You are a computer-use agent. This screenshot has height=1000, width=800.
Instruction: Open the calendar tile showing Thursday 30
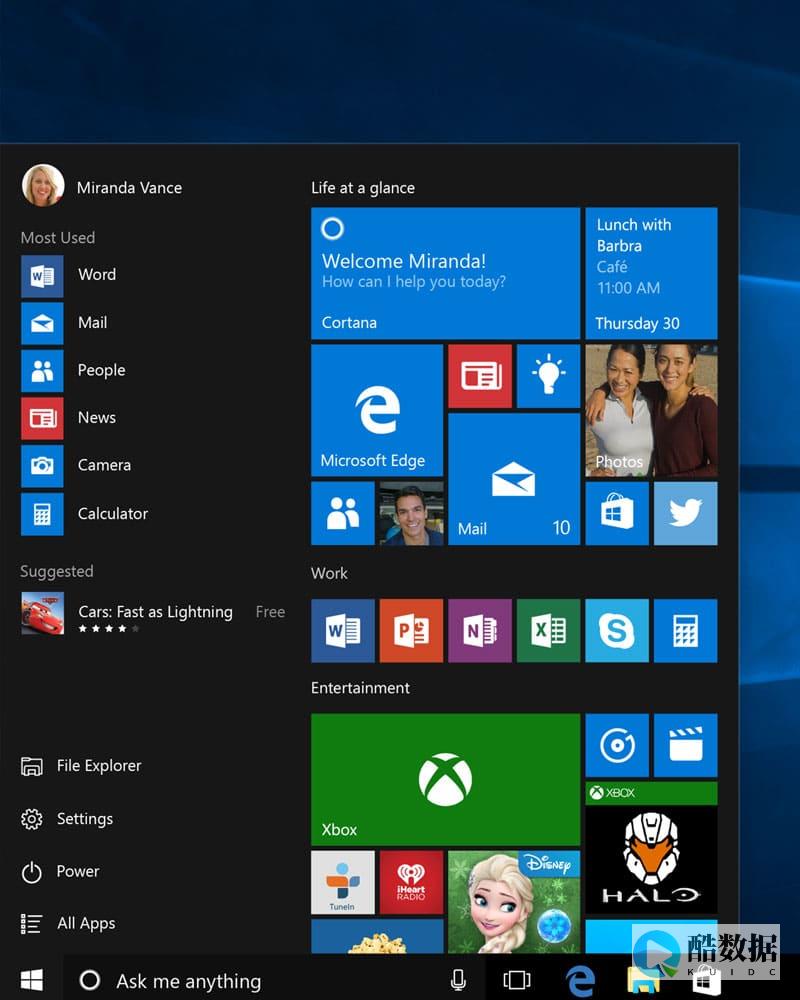[651, 273]
